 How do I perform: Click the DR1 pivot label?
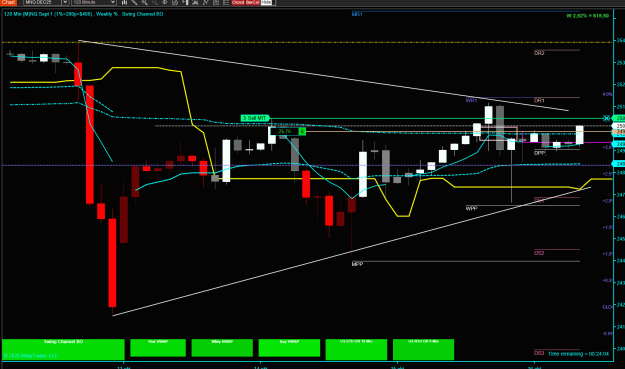pyautogui.click(x=539, y=100)
